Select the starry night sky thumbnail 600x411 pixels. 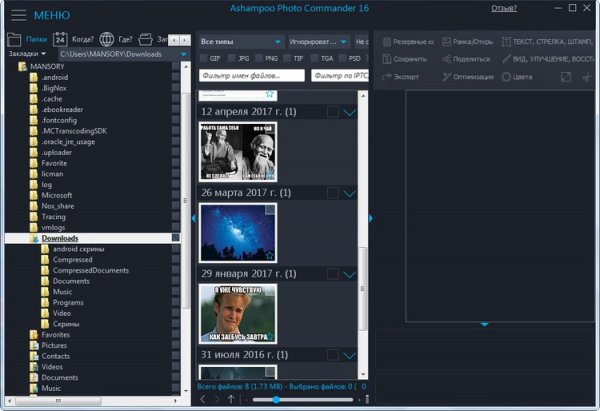point(238,232)
